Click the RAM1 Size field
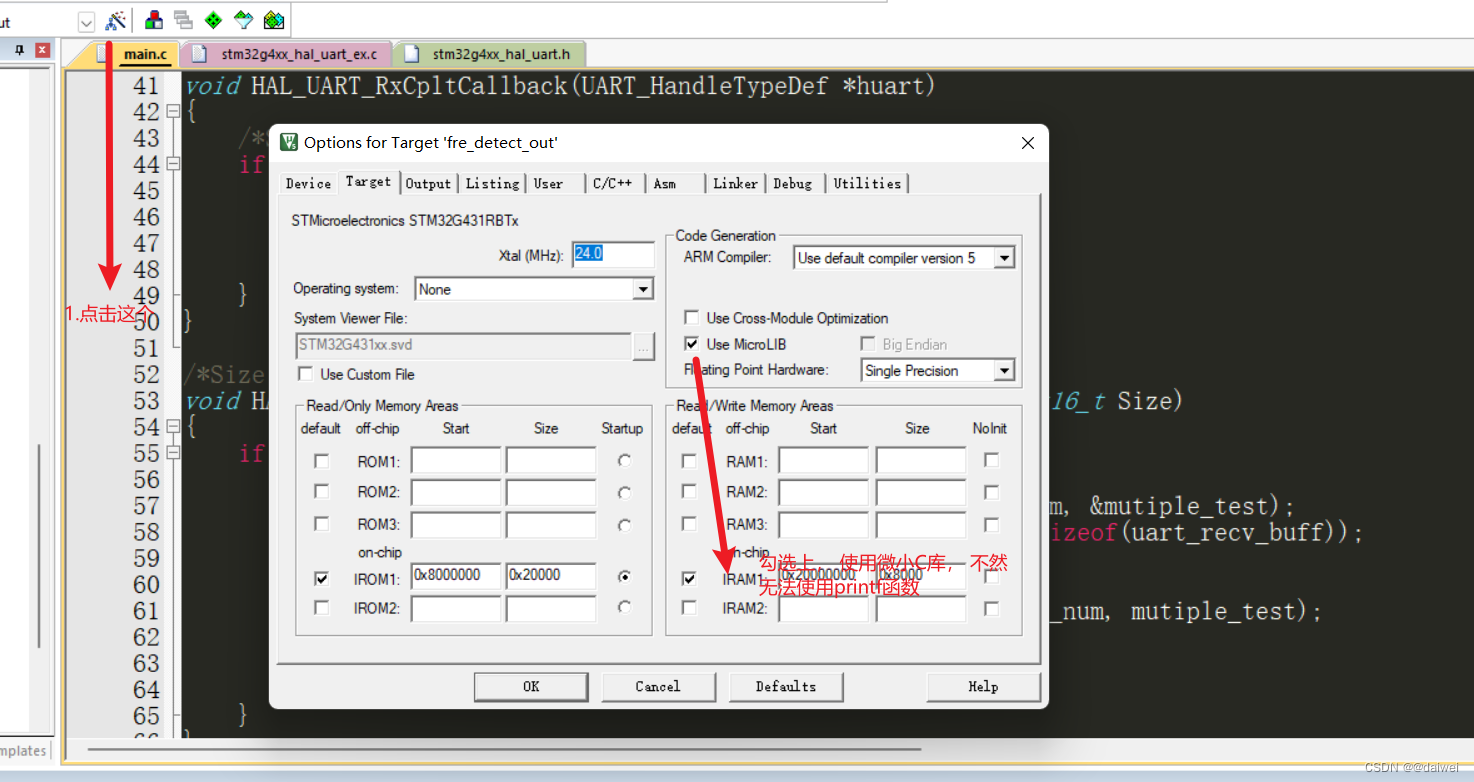This screenshot has width=1474, height=782. [x=921, y=461]
